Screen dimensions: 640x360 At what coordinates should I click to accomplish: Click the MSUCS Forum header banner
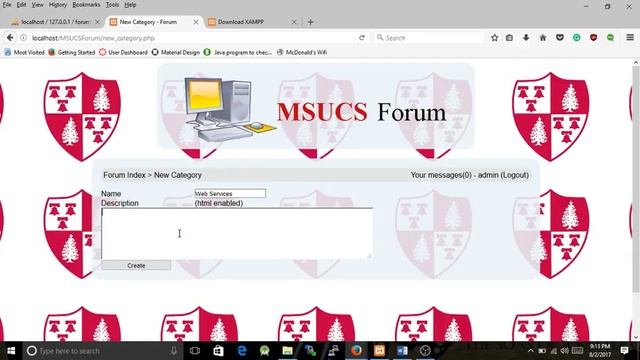[316, 107]
